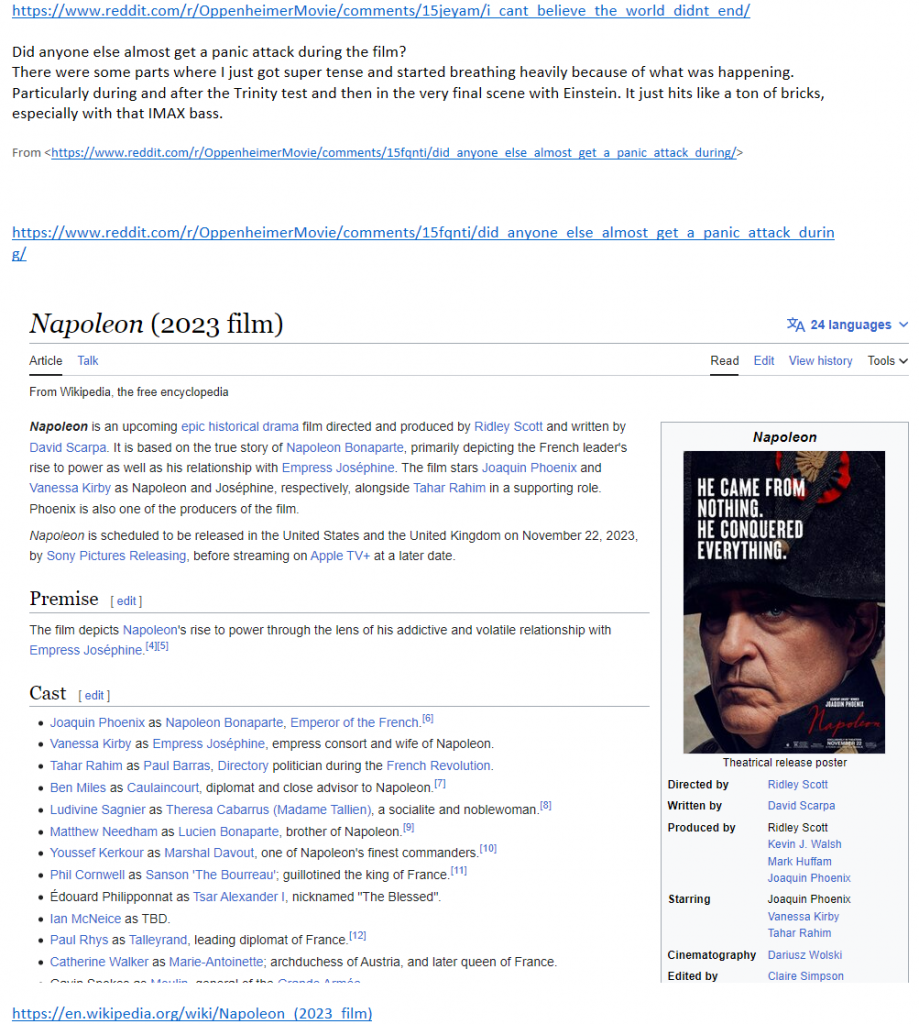Click edit link beside Premise heading
The width and height of the screenshot is (919, 1024).
pyautogui.click(x=126, y=601)
